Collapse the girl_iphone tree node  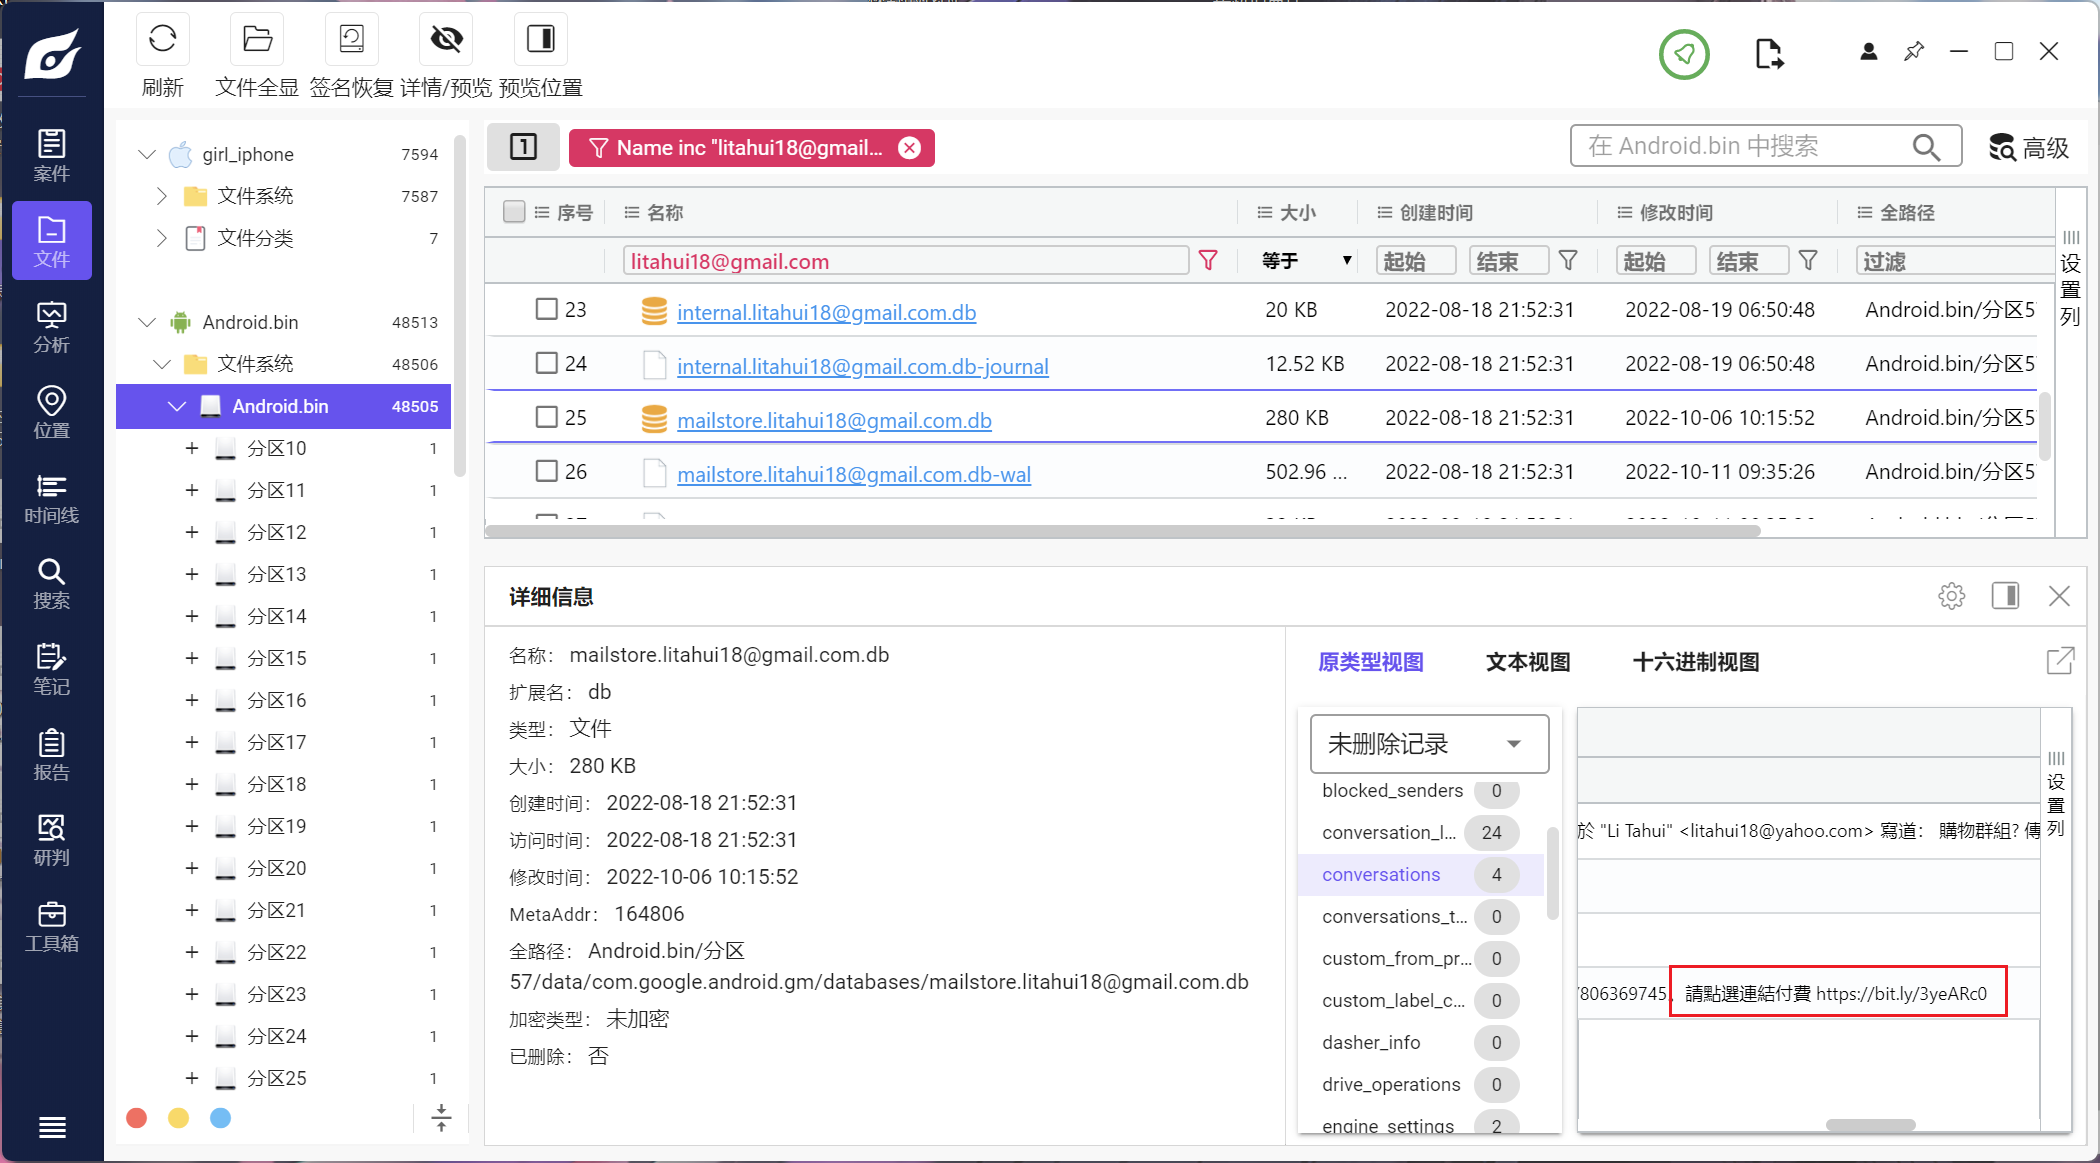147,154
